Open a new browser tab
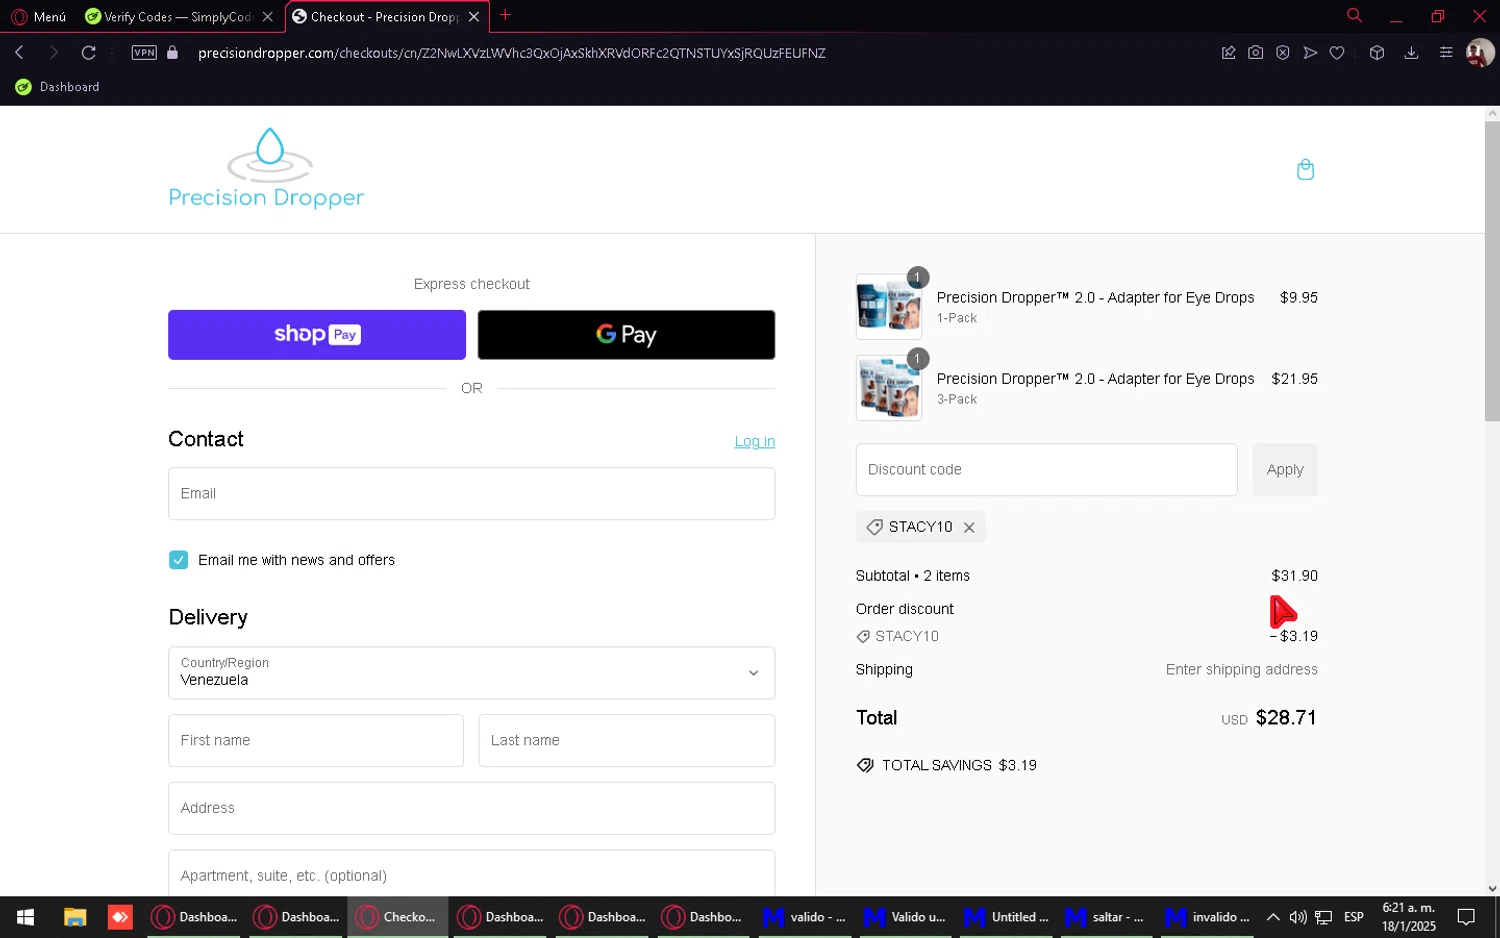The height and width of the screenshot is (938, 1500). click(x=505, y=15)
